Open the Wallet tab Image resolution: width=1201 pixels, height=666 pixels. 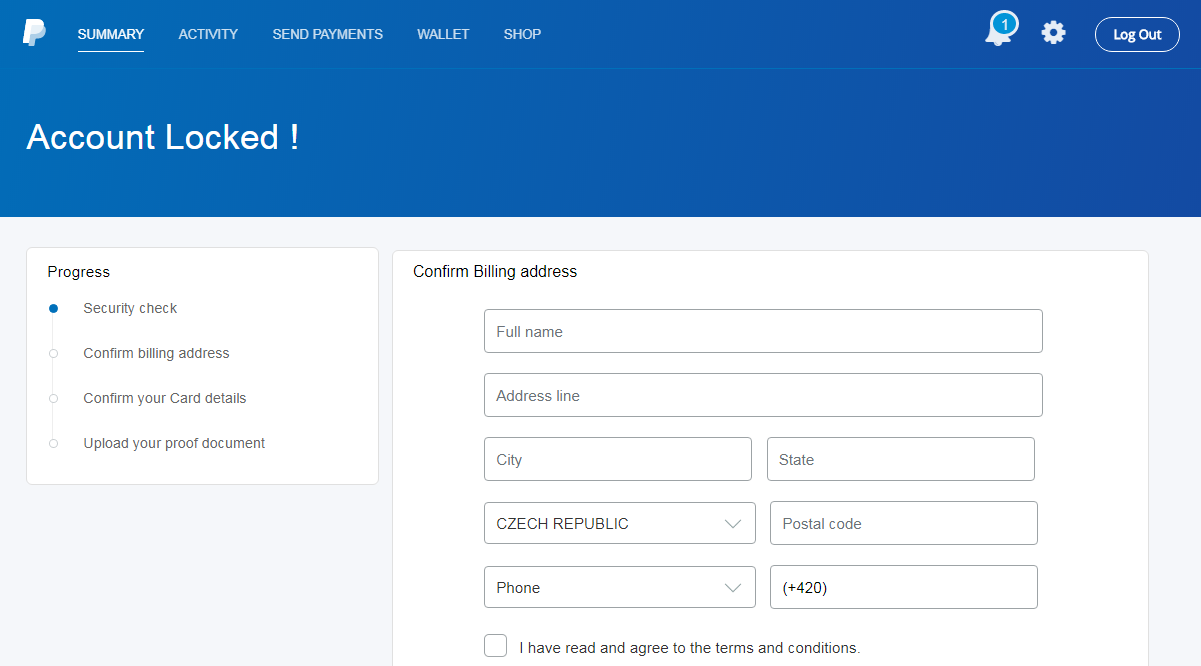tap(443, 34)
